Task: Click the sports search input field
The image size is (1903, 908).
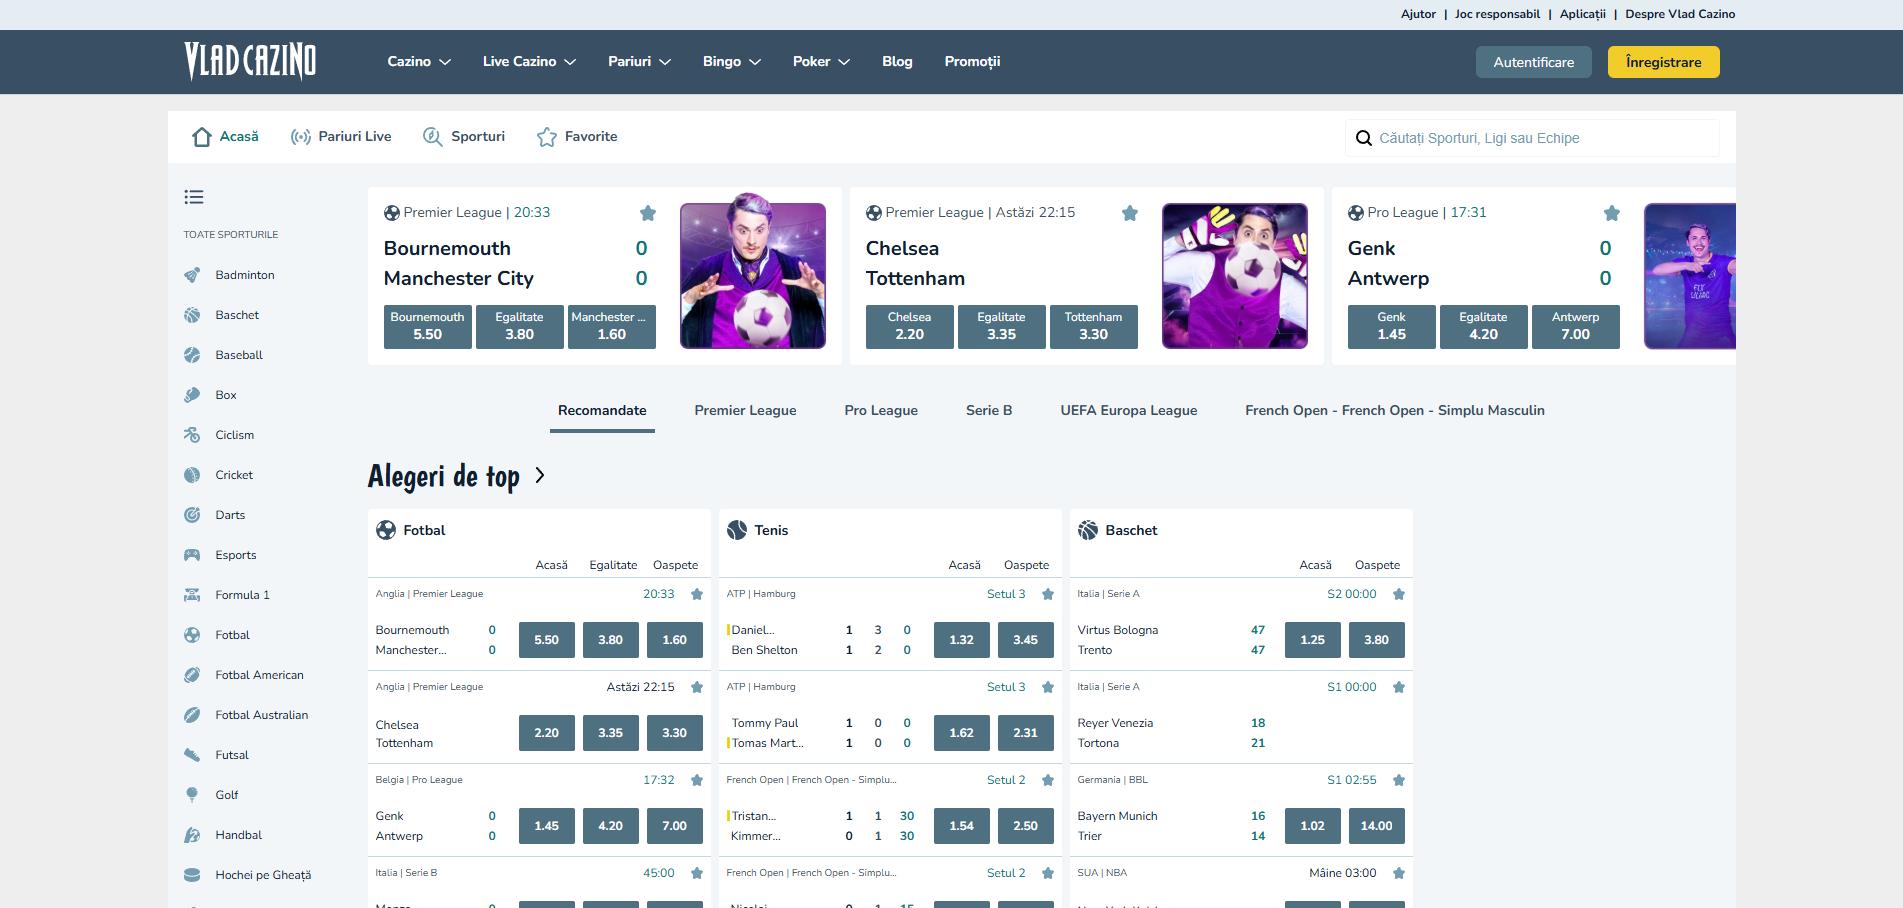Action: click(x=1532, y=138)
